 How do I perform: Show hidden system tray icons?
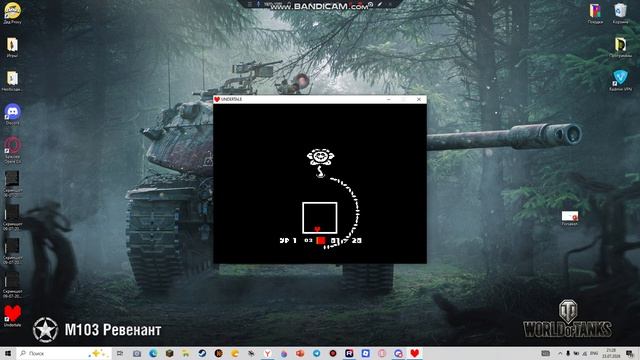[560, 353]
